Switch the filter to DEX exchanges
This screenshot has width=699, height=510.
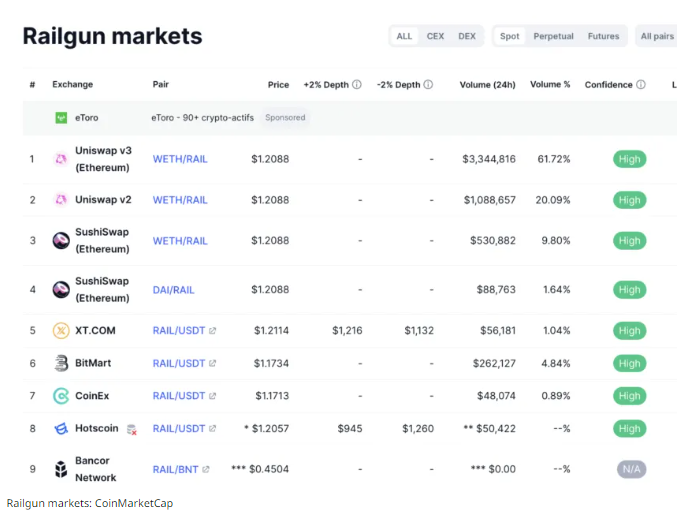(467, 36)
